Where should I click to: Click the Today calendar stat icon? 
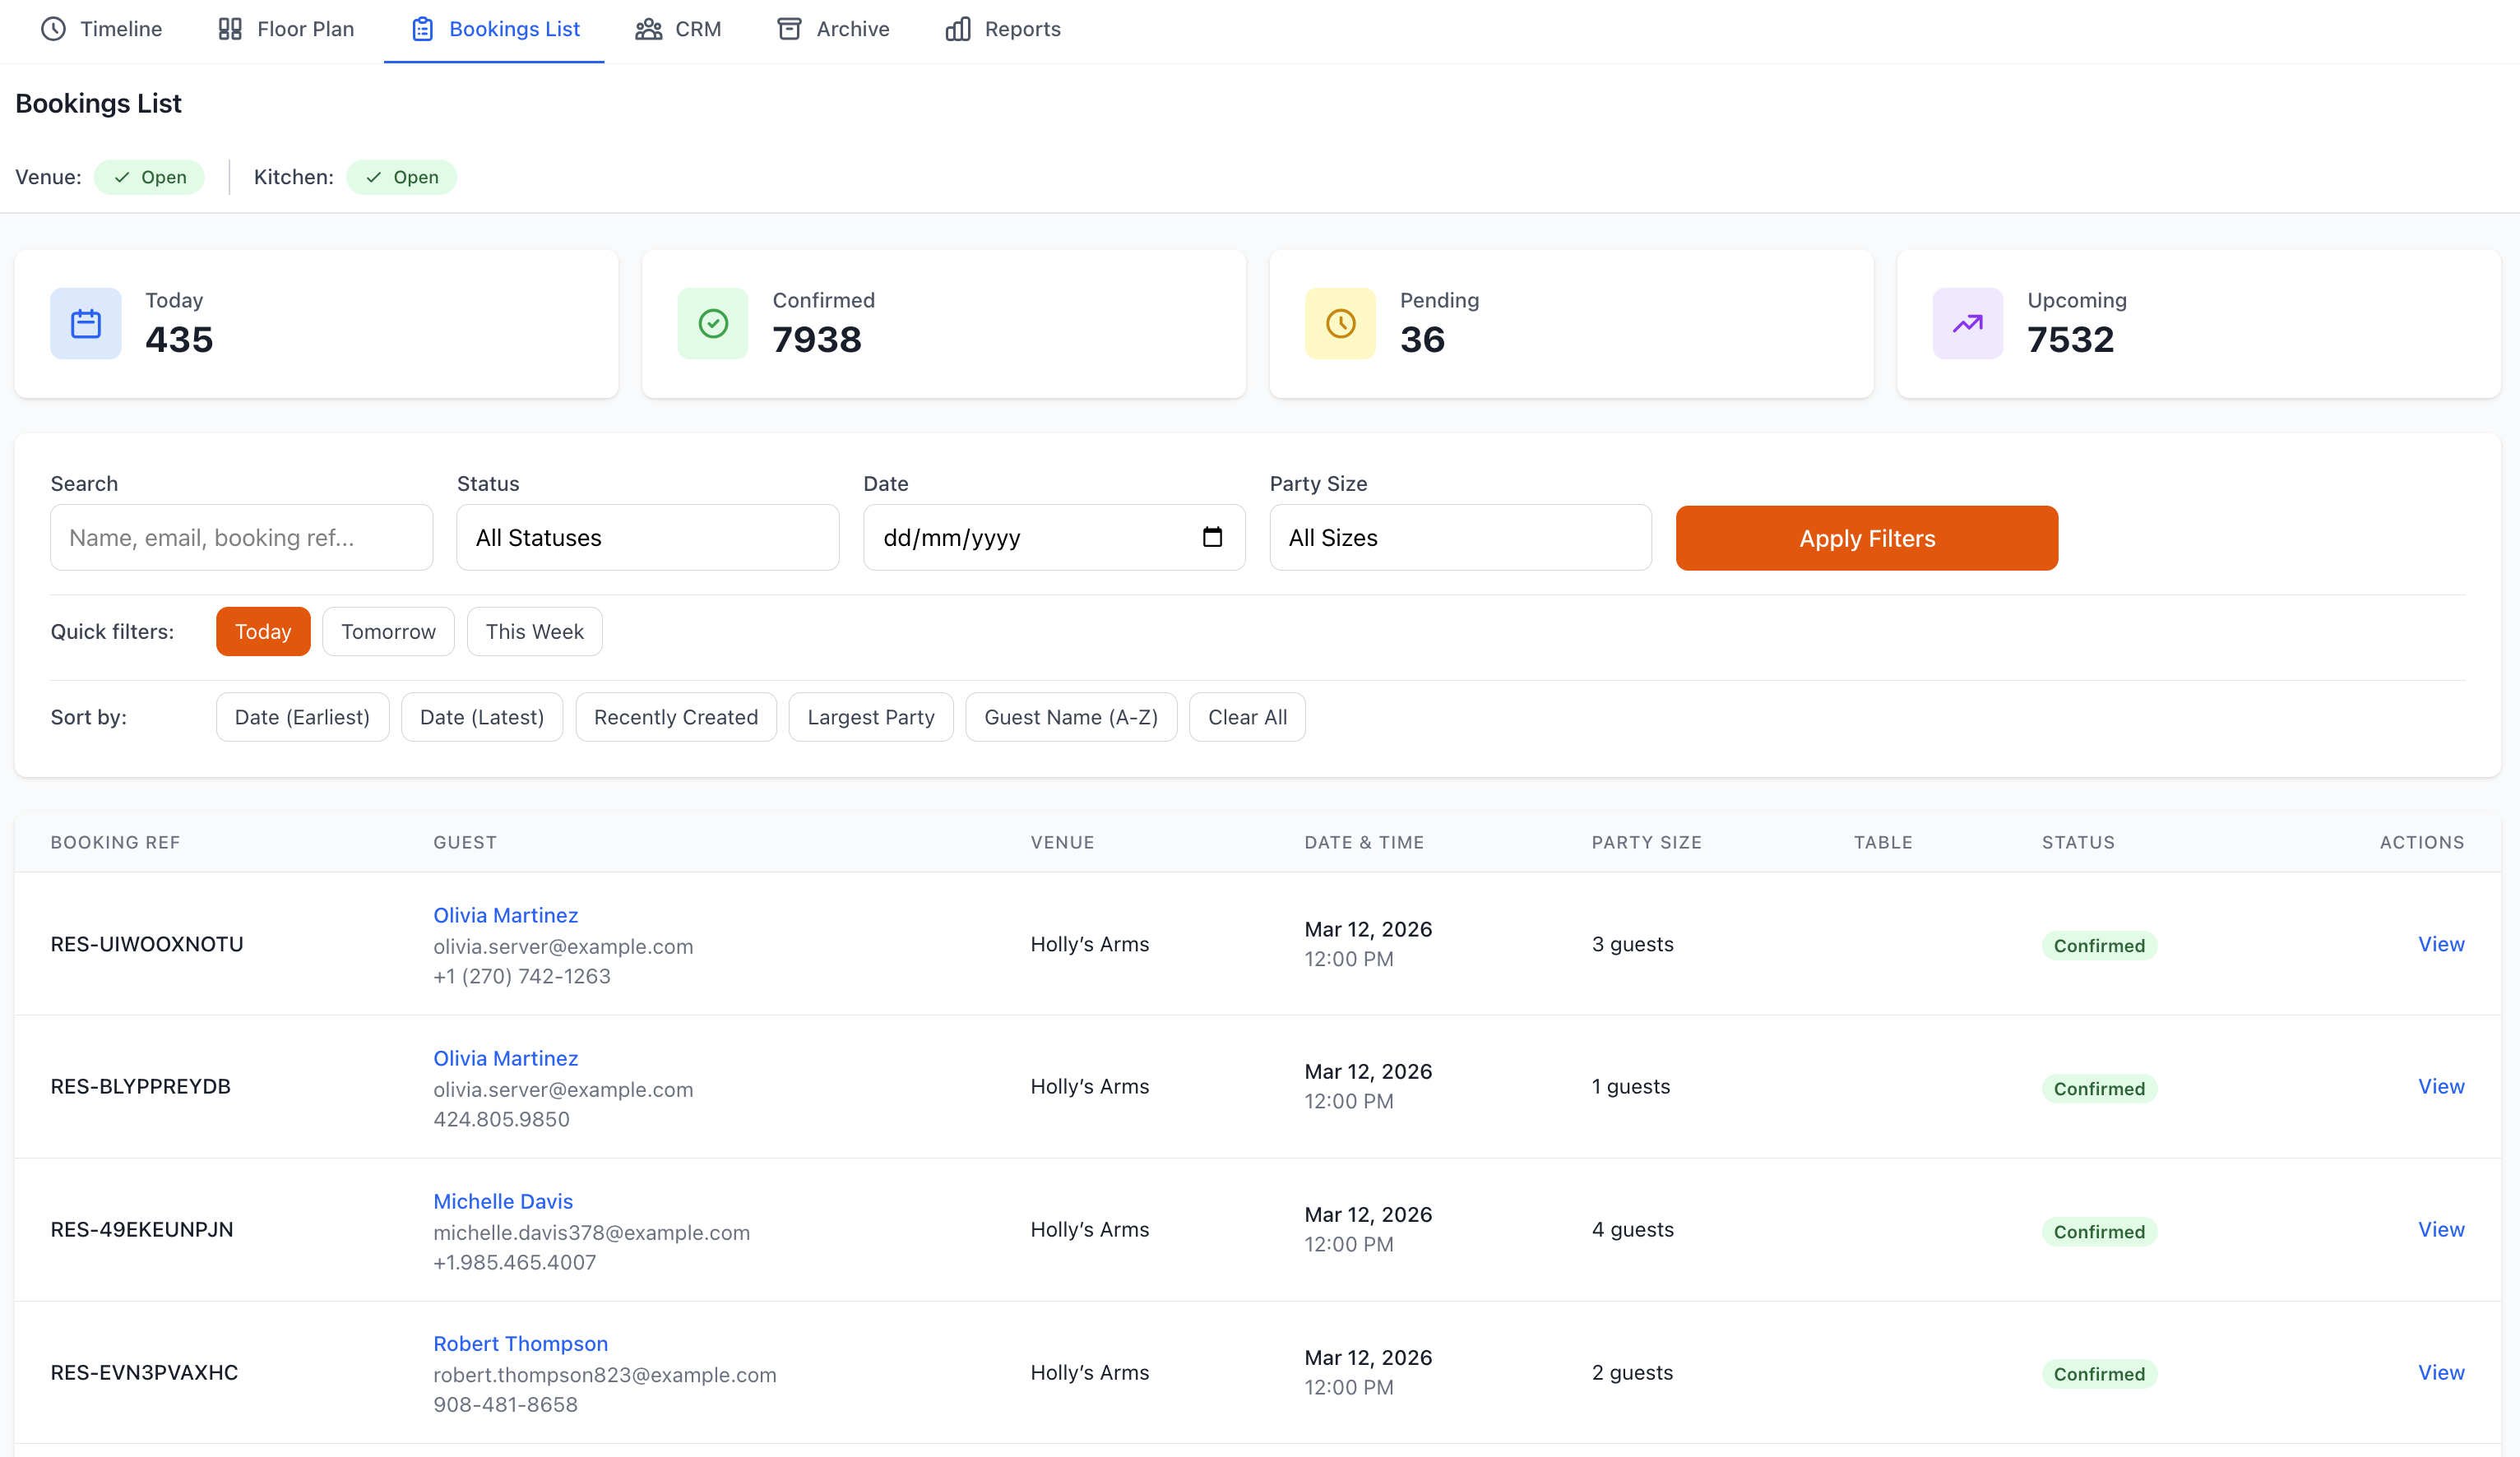click(85, 323)
